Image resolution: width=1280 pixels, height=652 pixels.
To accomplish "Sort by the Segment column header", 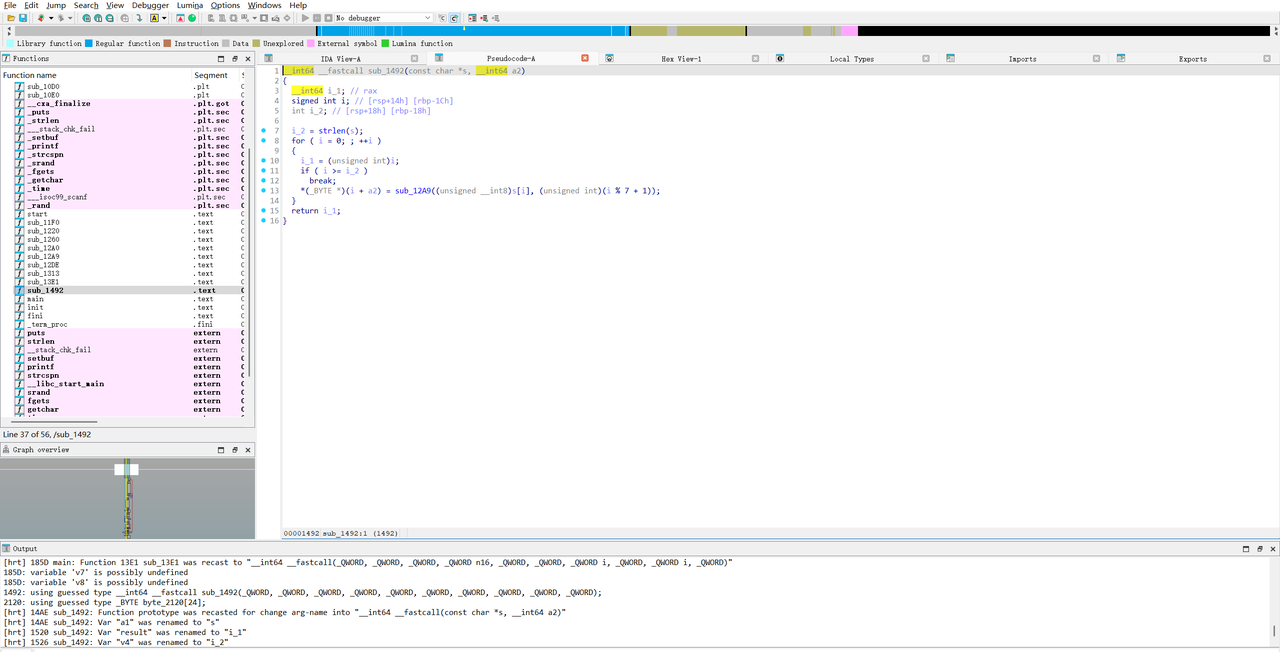I will click(210, 75).
